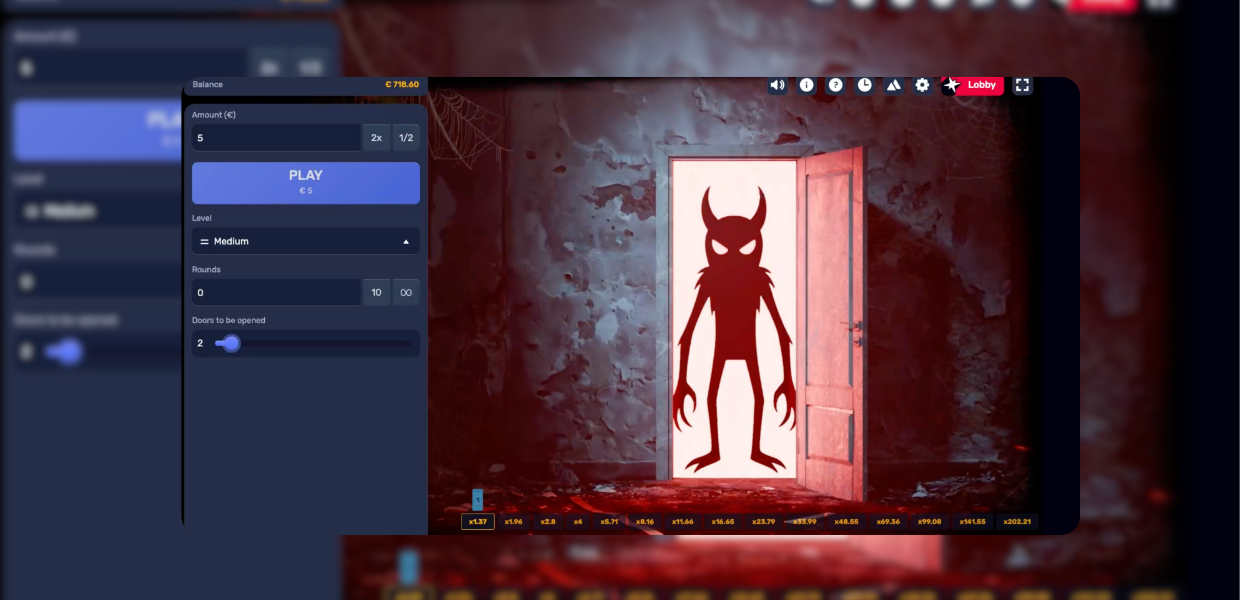Click the Amount input field
The height and width of the screenshot is (600, 1240).
(276, 138)
